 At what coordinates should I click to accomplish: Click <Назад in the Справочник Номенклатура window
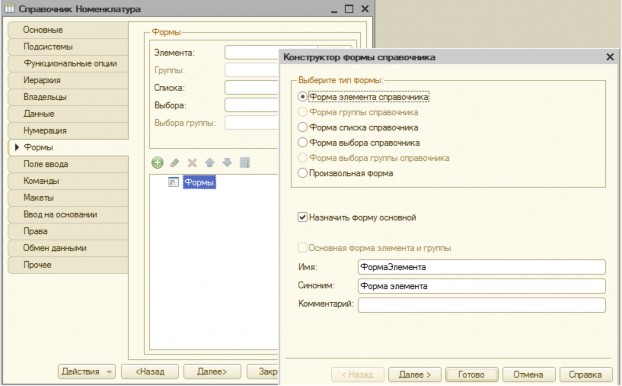click(150, 372)
